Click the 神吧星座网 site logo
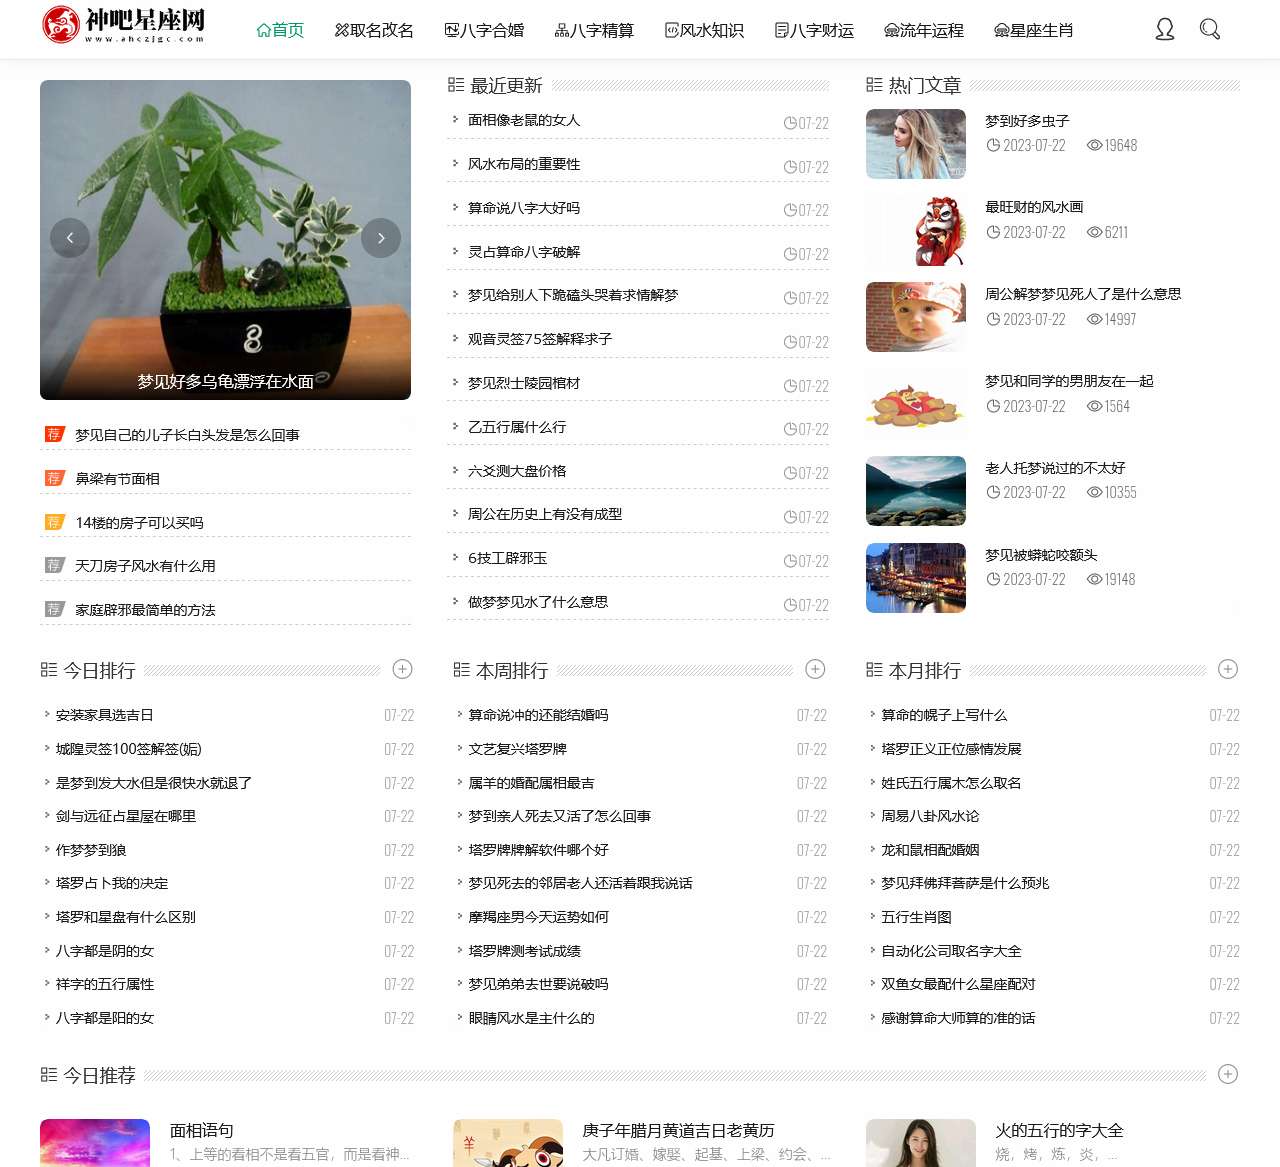Screen dimensions: 1280x1167 [124, 25]
